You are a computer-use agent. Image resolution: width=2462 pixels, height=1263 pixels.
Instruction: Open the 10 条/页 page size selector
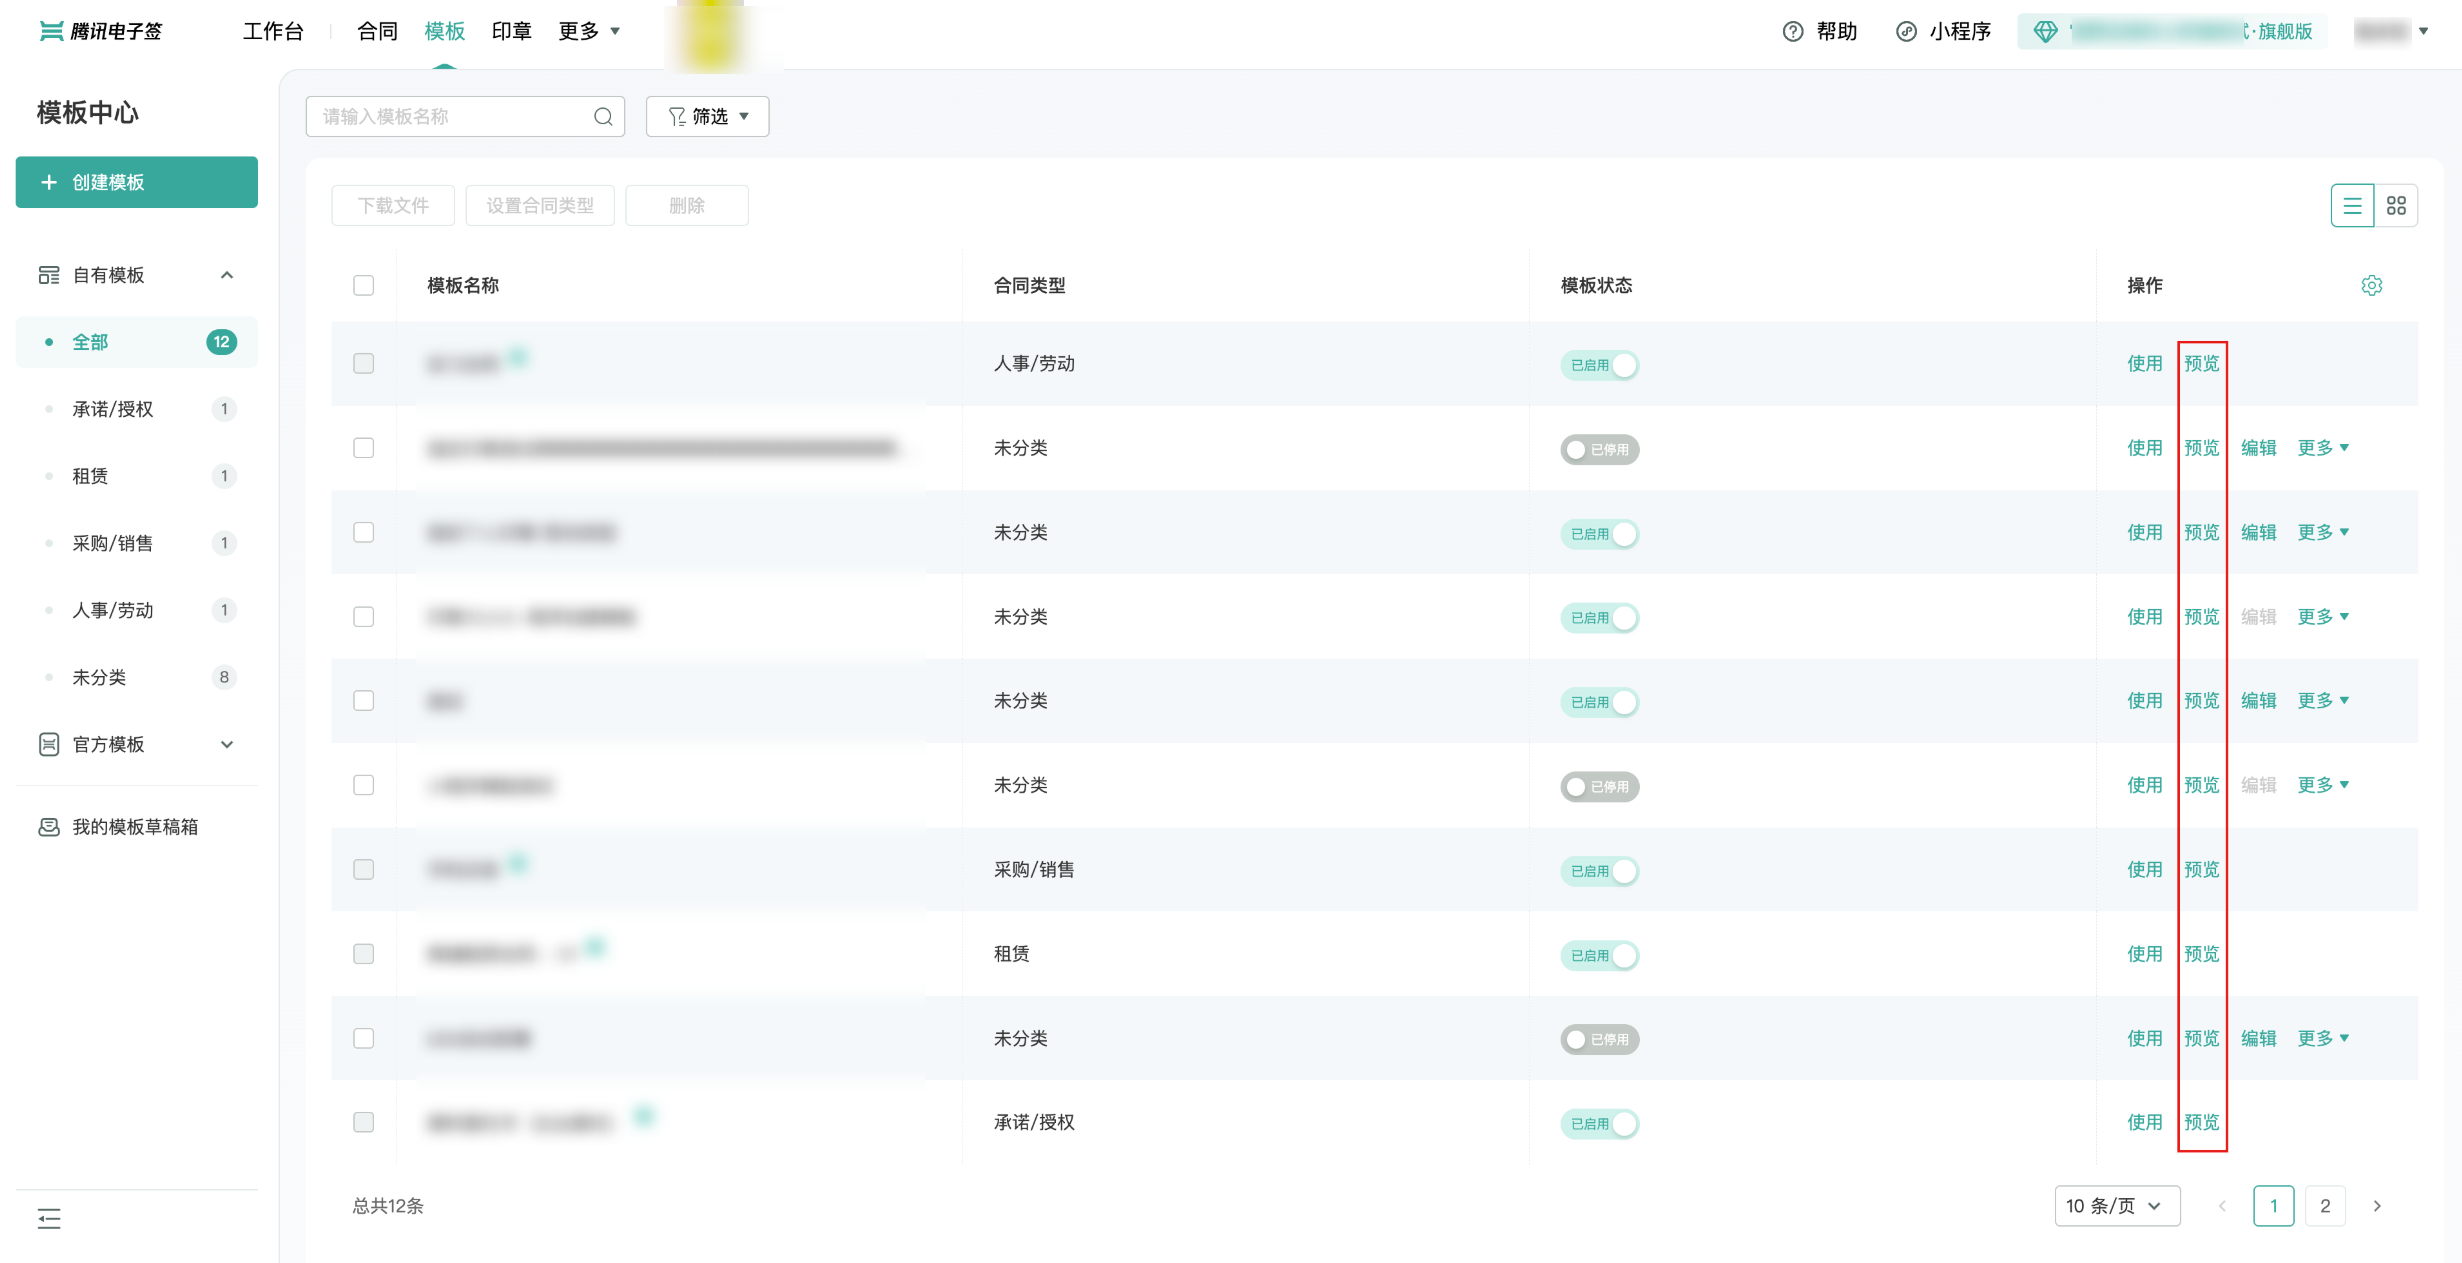click(2116, 1206)
